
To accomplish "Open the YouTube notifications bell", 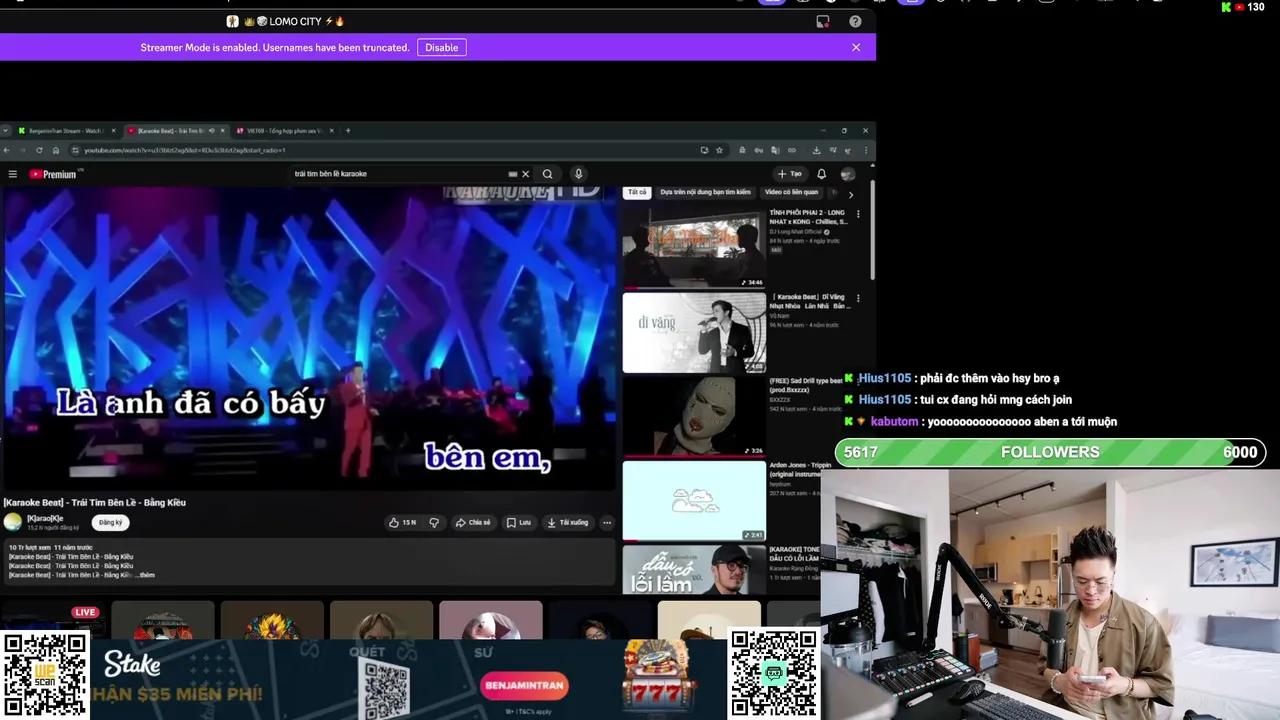I will (821, 174).
